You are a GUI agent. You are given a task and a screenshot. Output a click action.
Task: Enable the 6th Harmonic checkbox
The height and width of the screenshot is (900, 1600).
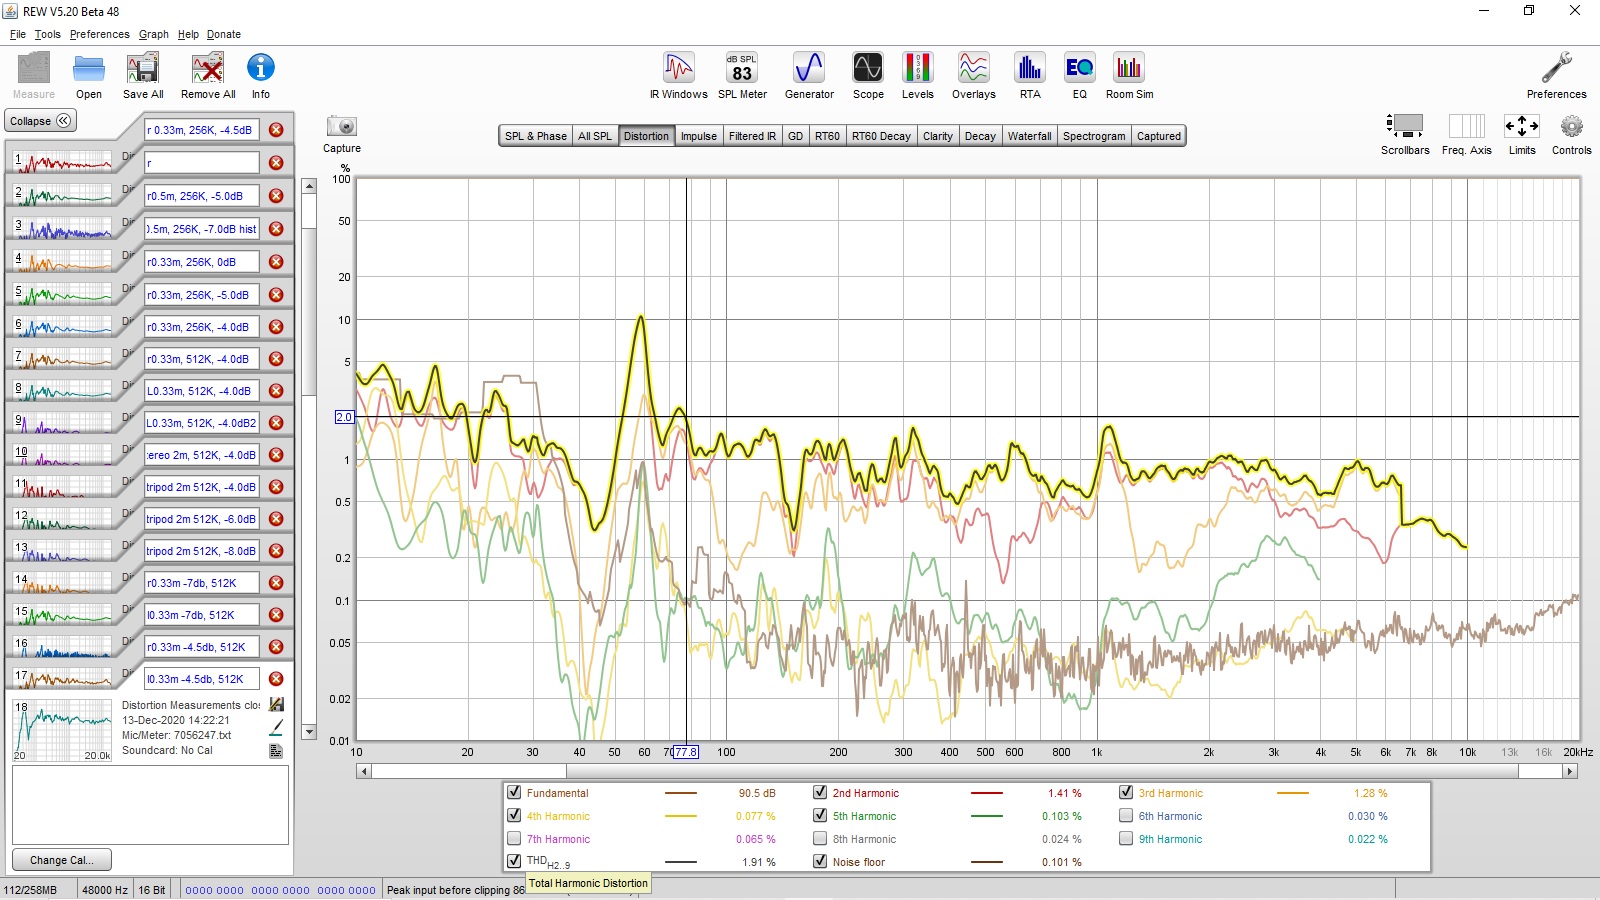1126,815
